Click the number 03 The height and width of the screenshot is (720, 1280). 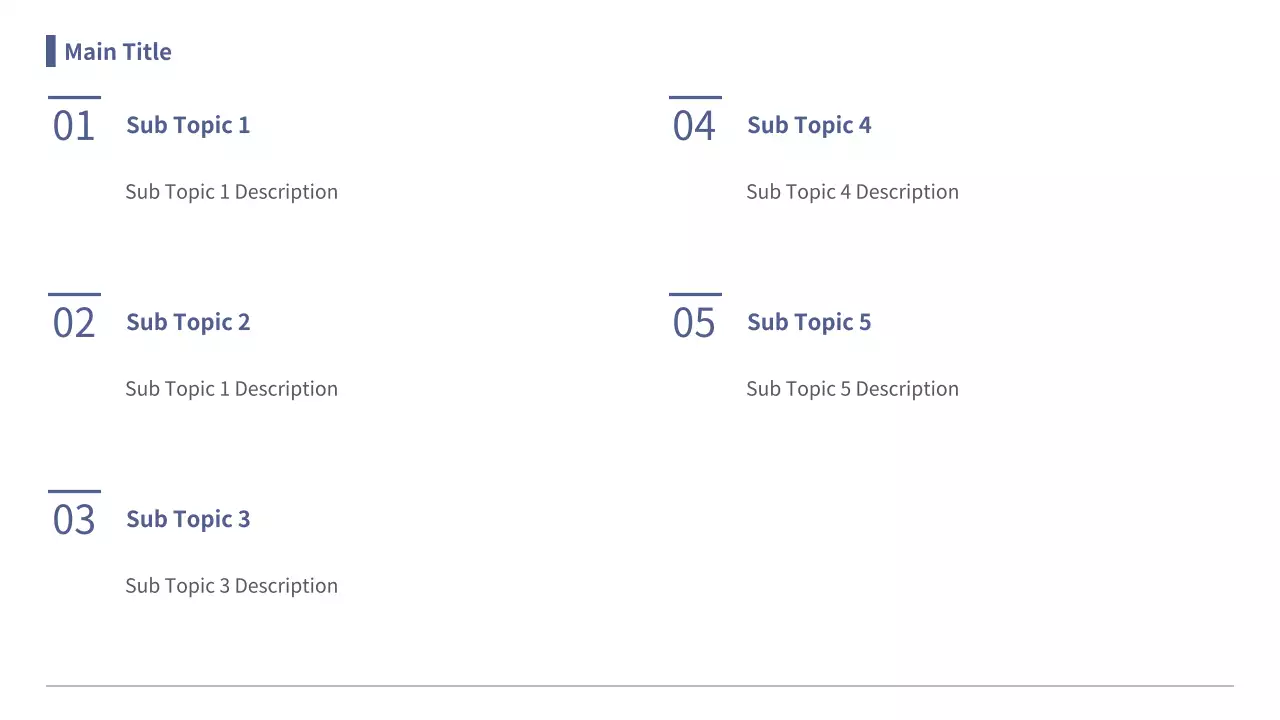click(74, 520)
